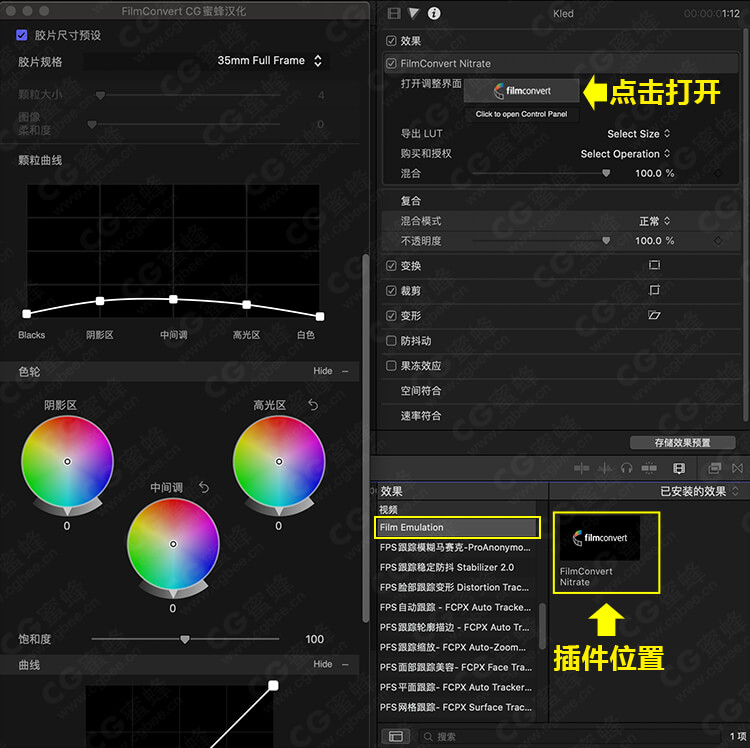Select the Film Emulation category
This screenshot has height=748, width=750.
point(457,528)
